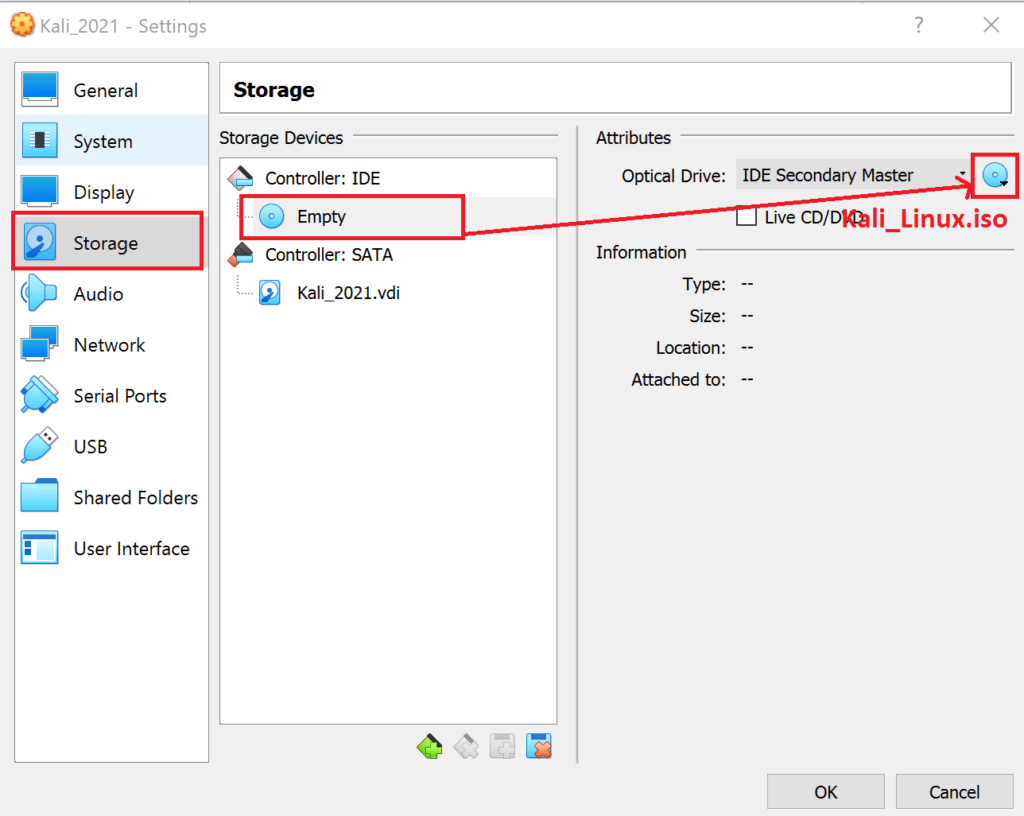Click the Display screen icon
This screenshot has height=816, width=1024.
click(39, 191)
